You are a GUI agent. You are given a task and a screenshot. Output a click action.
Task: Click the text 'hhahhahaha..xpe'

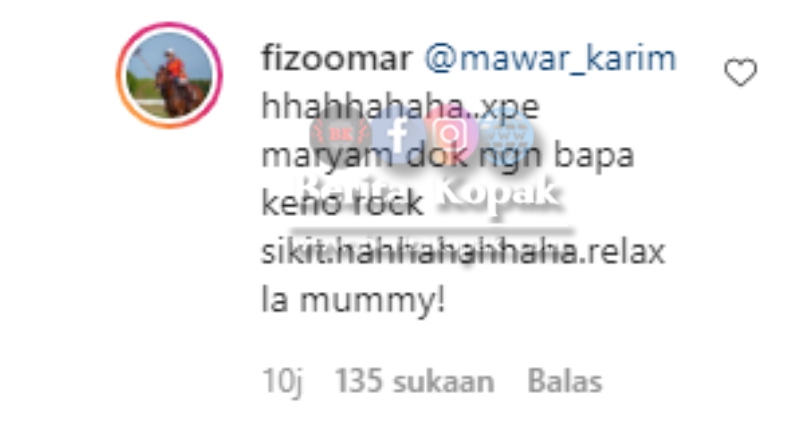(x=401, y=107)
